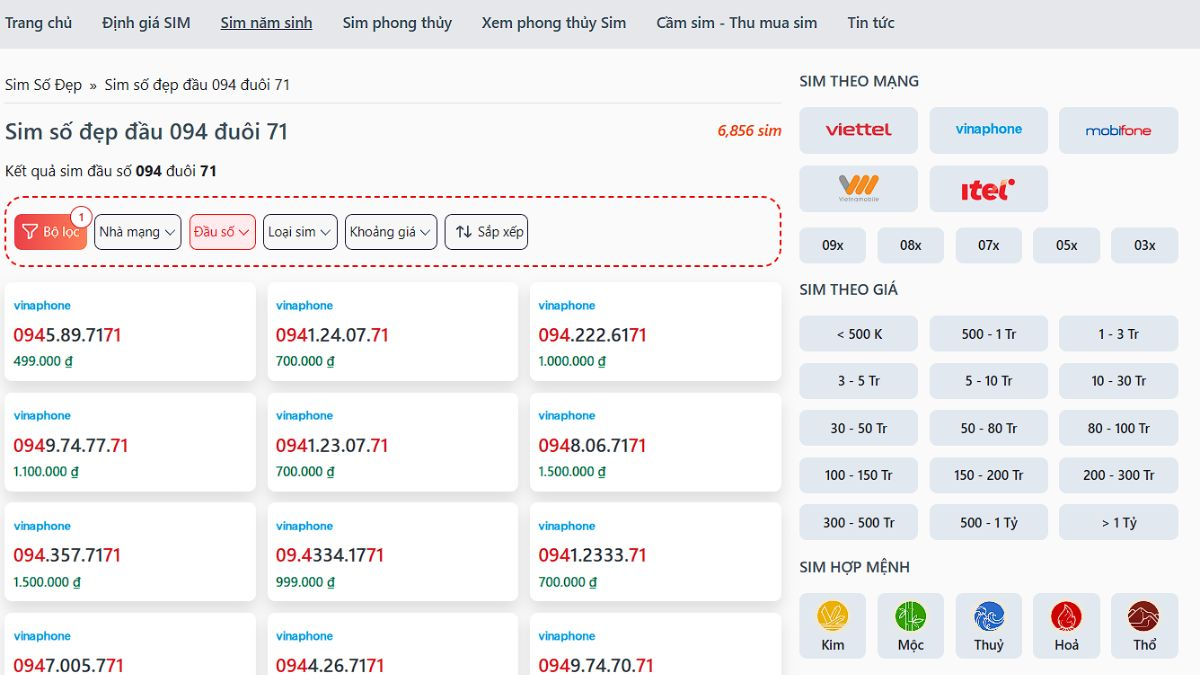This screenshot has width=1200, height=675.
Task: Select the Viettel network logo
Action: (x=858, y=130)
